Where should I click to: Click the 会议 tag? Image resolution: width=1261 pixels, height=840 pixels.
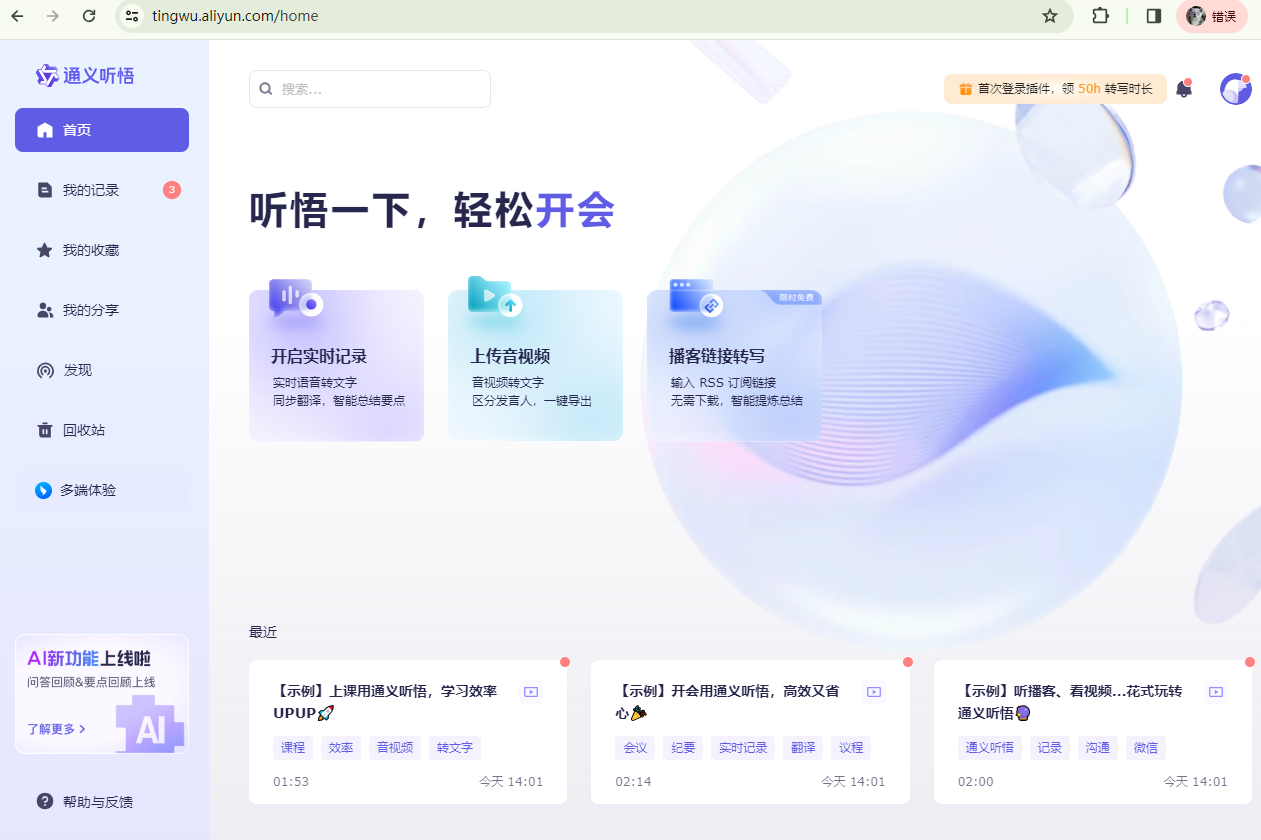(x=635, y=747)
